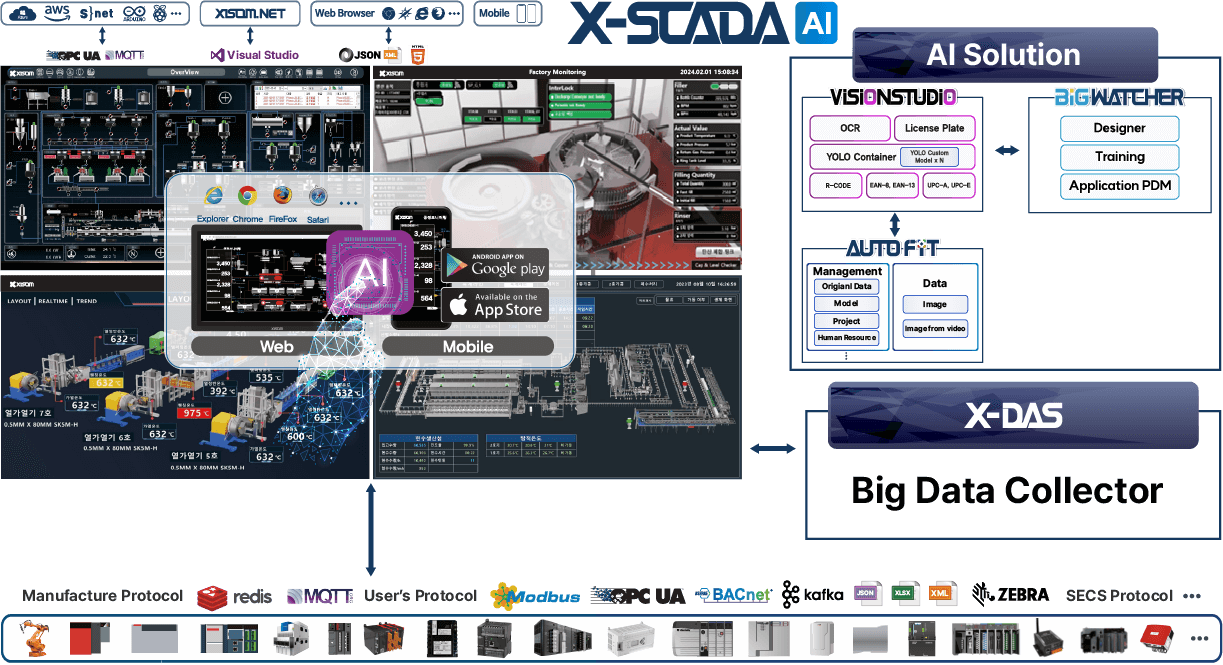Select Application PDM in BigWatcher

1119,185
